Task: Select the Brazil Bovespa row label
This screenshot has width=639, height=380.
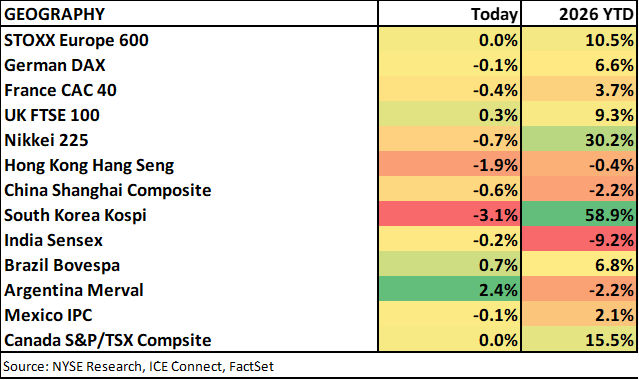Action: (62, 265)
